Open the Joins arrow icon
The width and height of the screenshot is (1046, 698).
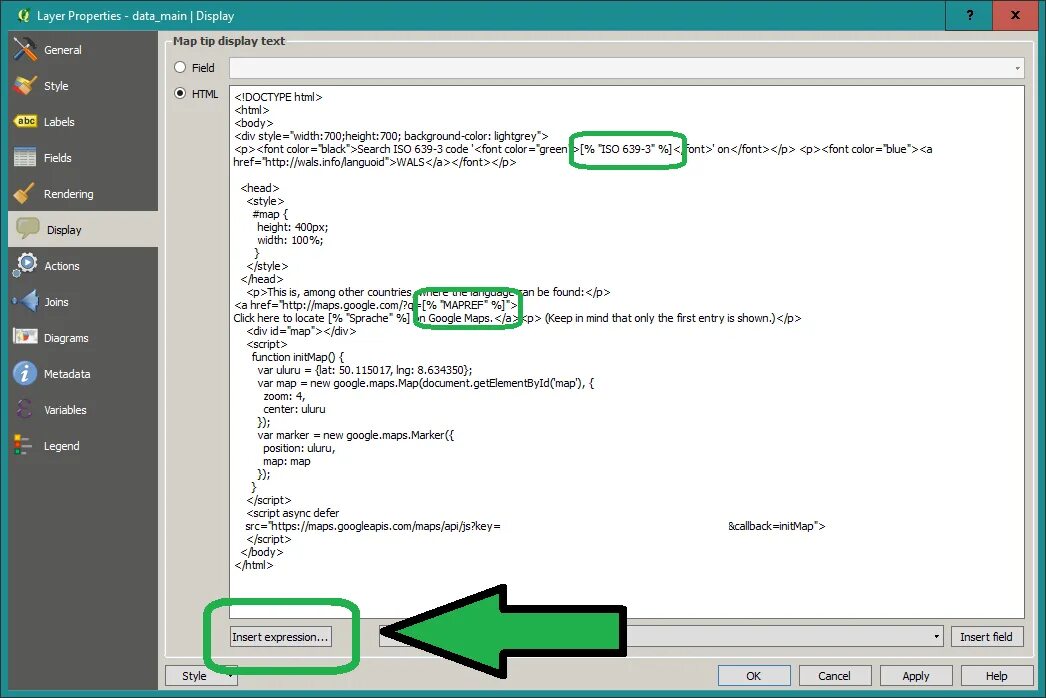click(x=25, y=301)
